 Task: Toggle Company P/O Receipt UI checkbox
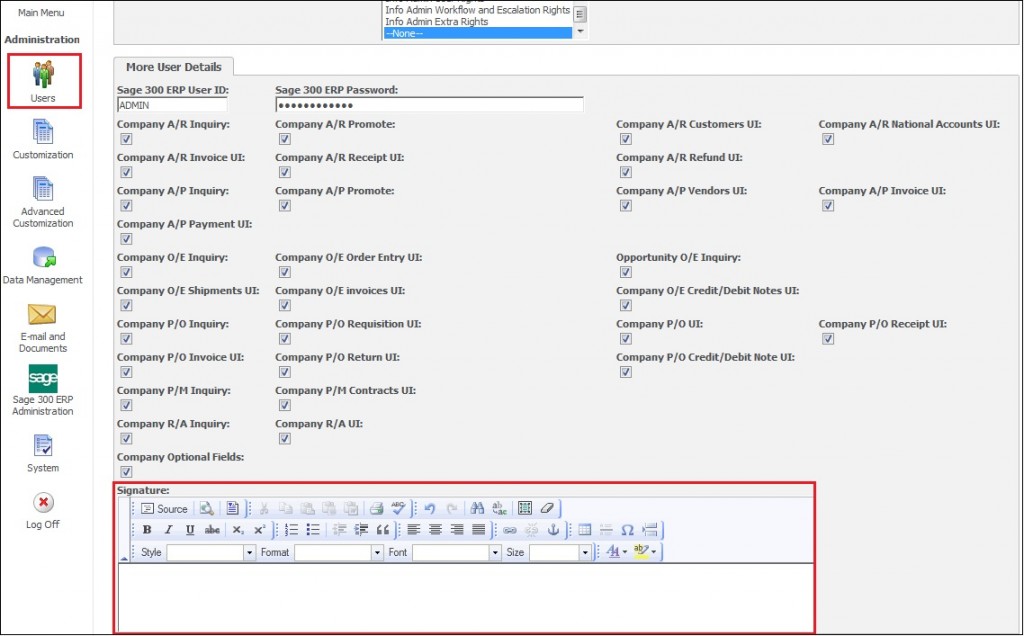(x=827, y=339)
